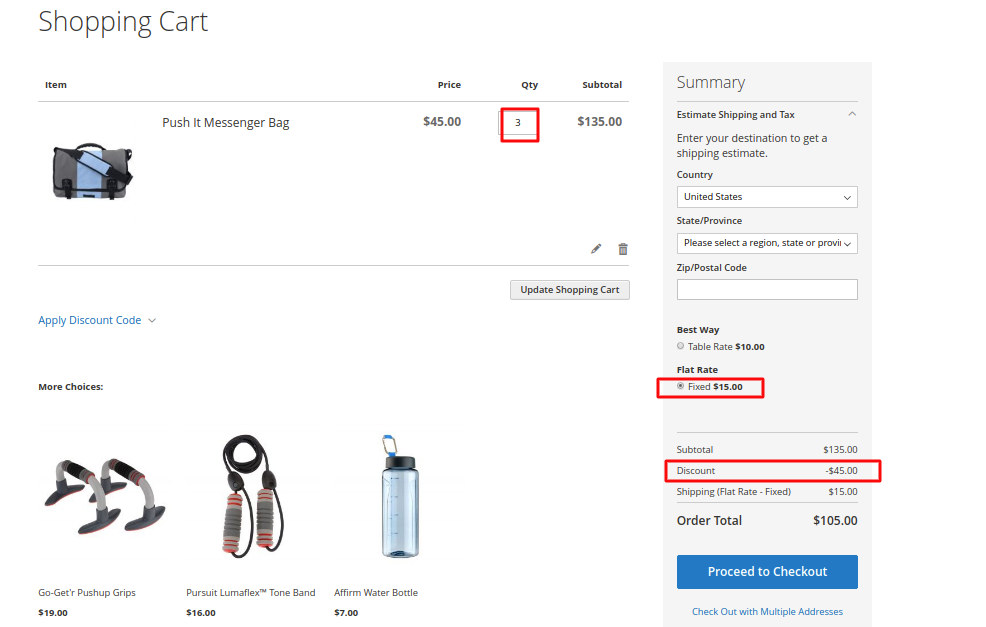Open the State/Province region dropdown
Viewport: 986px width, 627px height.
pos(767,243)
